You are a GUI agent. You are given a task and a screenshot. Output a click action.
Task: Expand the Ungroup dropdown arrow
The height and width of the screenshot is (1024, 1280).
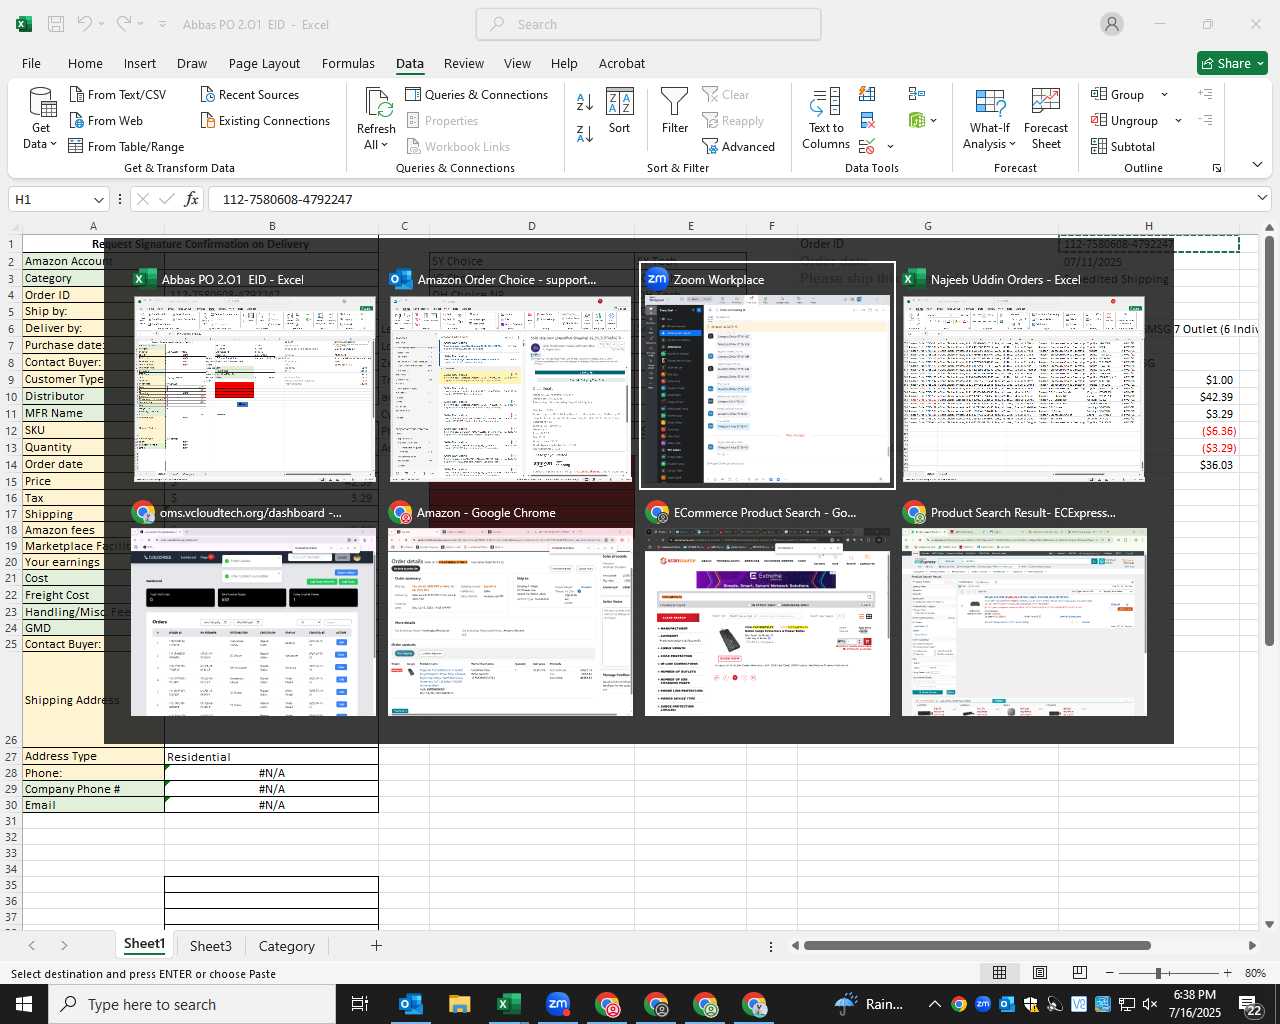point(1178,121)
